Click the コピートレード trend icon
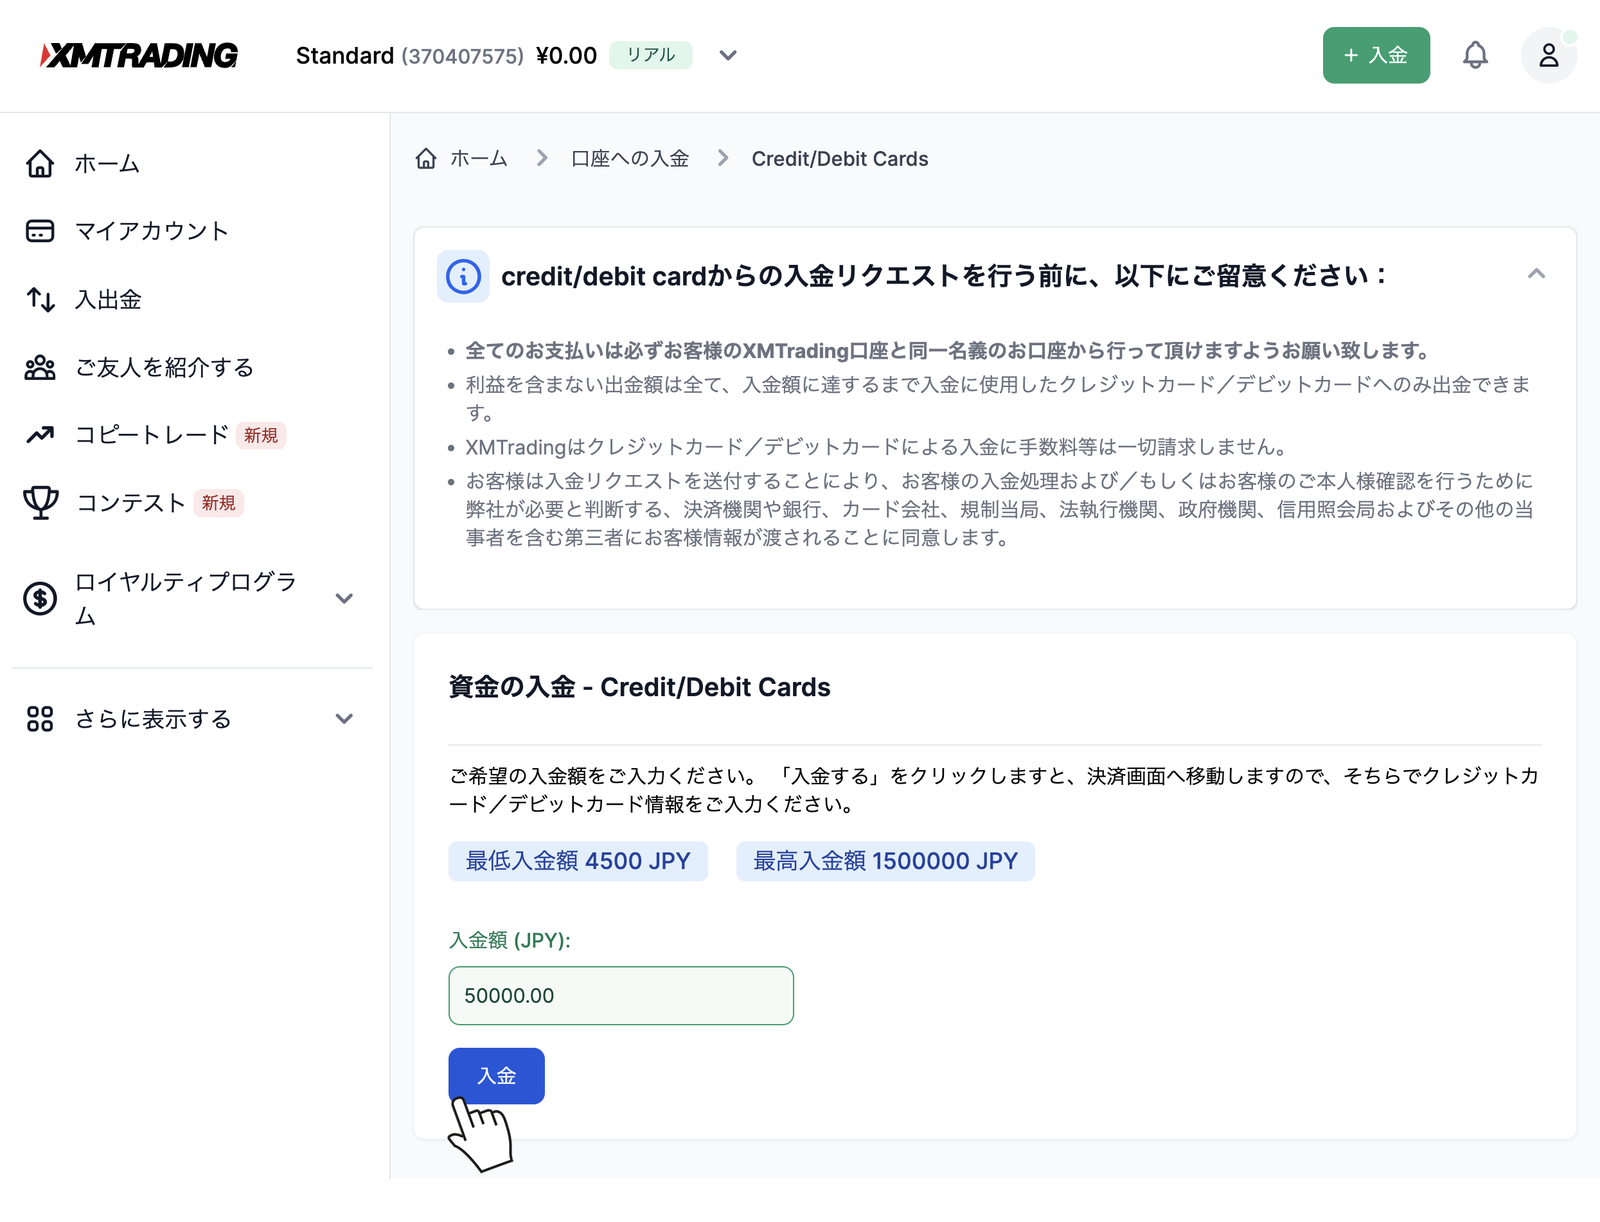Image resolution: width=1600 pixels, height=1222 pixels. (40, 435)
